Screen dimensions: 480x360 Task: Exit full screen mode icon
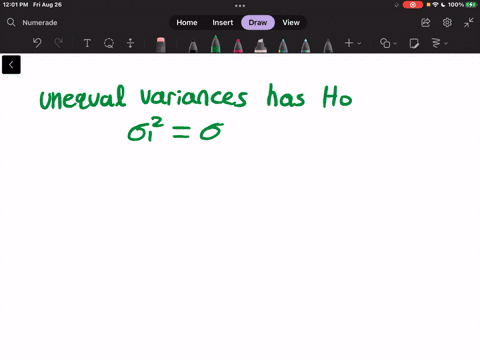[x=469, y=22]
